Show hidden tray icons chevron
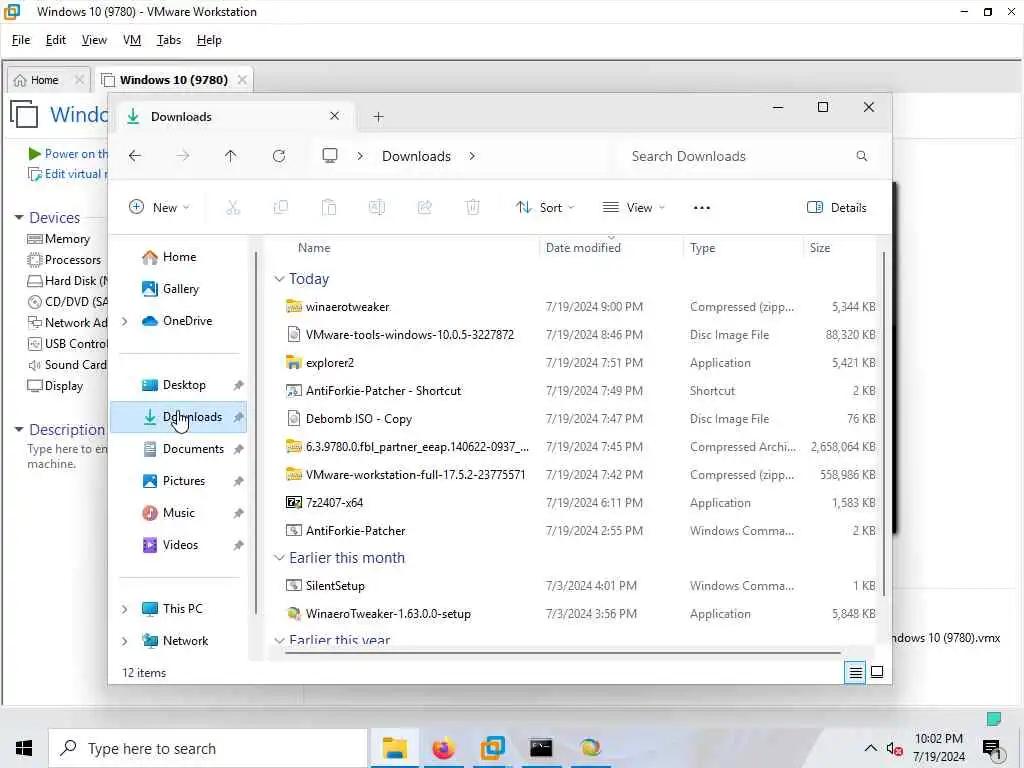This screenshot has height=768, width=1024. [x=871, y=748]
